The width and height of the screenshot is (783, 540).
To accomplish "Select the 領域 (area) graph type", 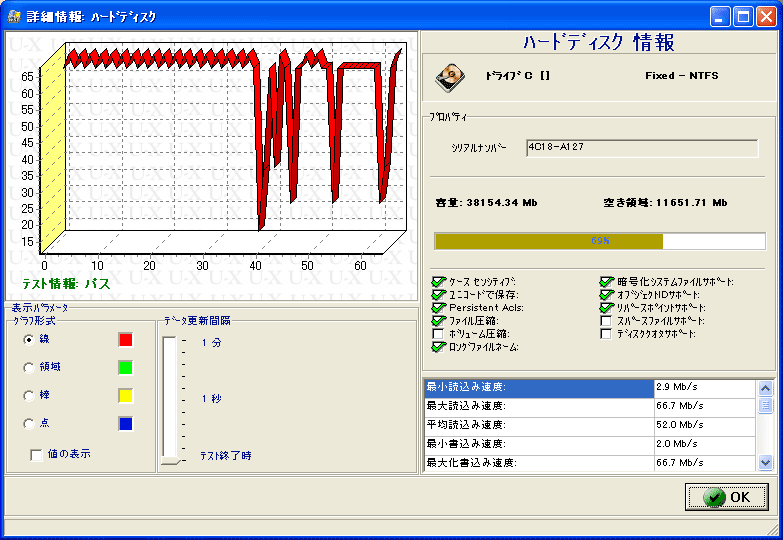I will tap(28, 368).
